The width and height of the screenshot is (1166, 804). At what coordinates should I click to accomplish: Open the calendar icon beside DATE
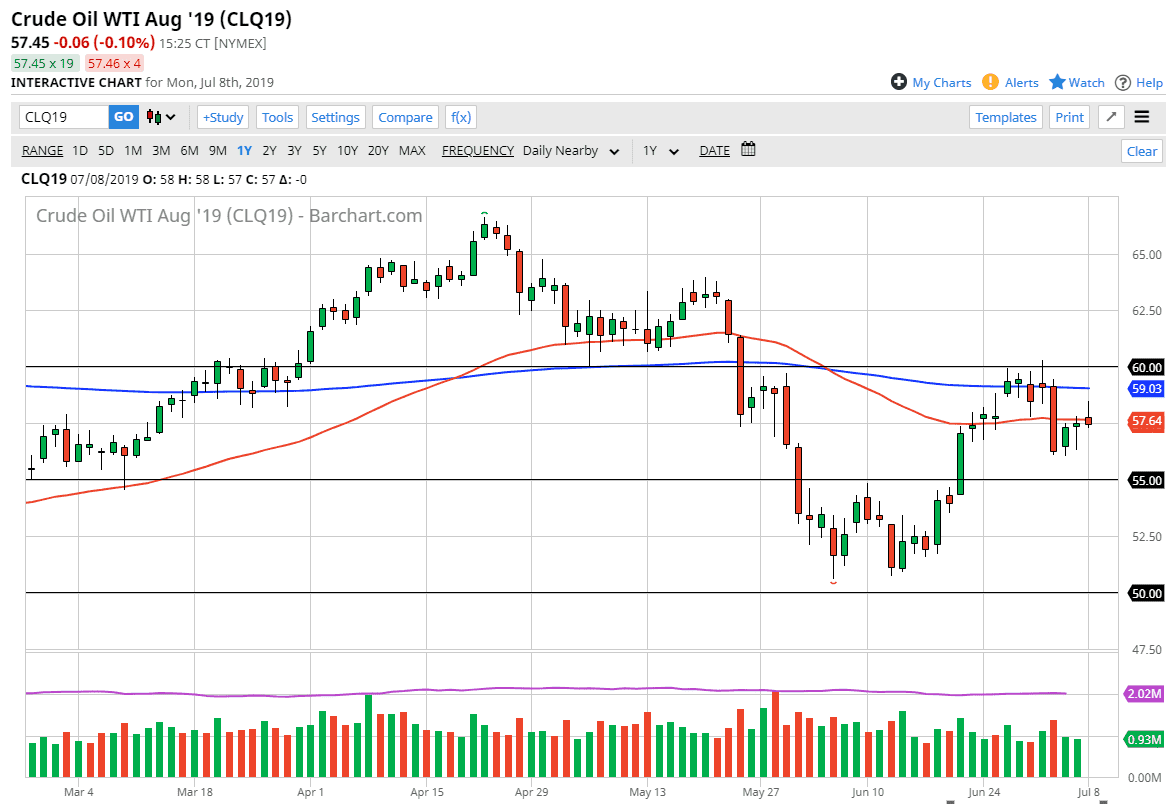tap(748, 150)
